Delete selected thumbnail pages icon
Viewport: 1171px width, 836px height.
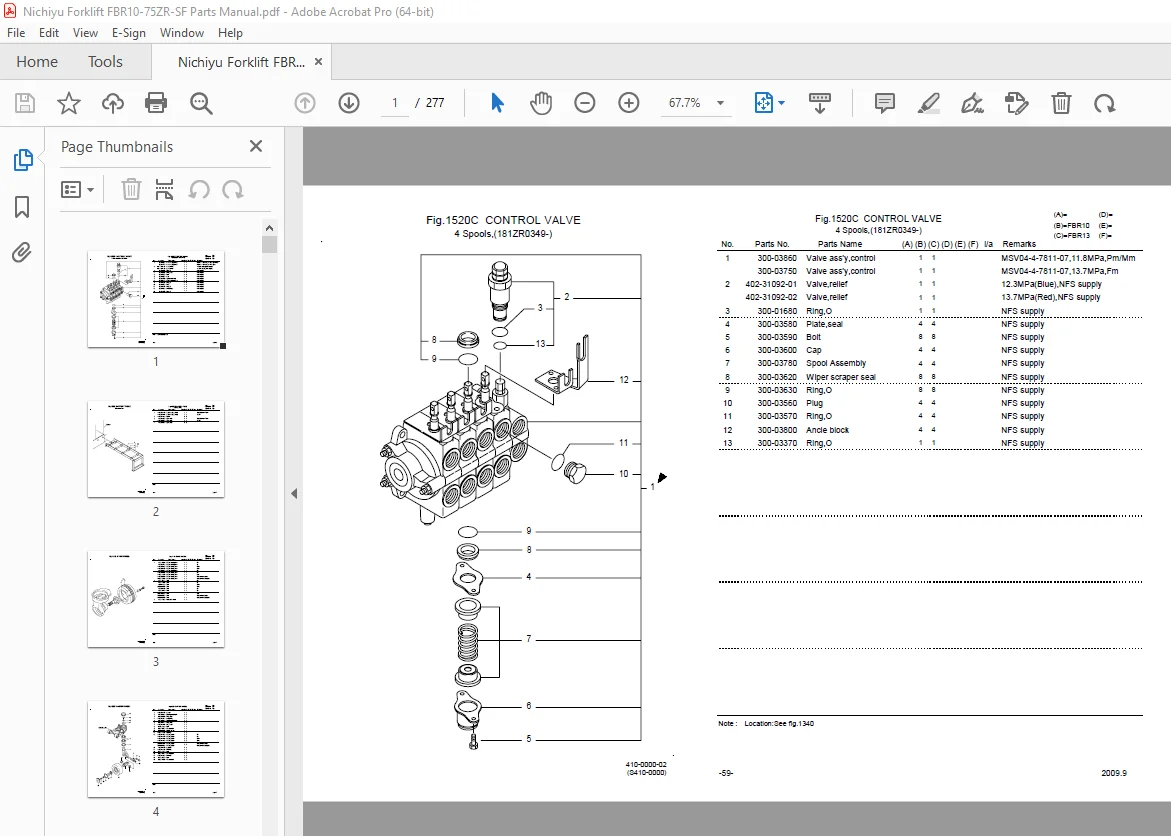point(131,190)
